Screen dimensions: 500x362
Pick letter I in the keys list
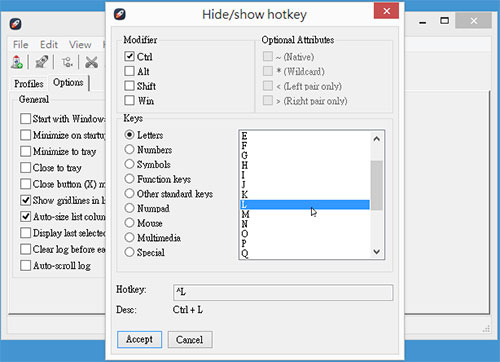point(305,175)
